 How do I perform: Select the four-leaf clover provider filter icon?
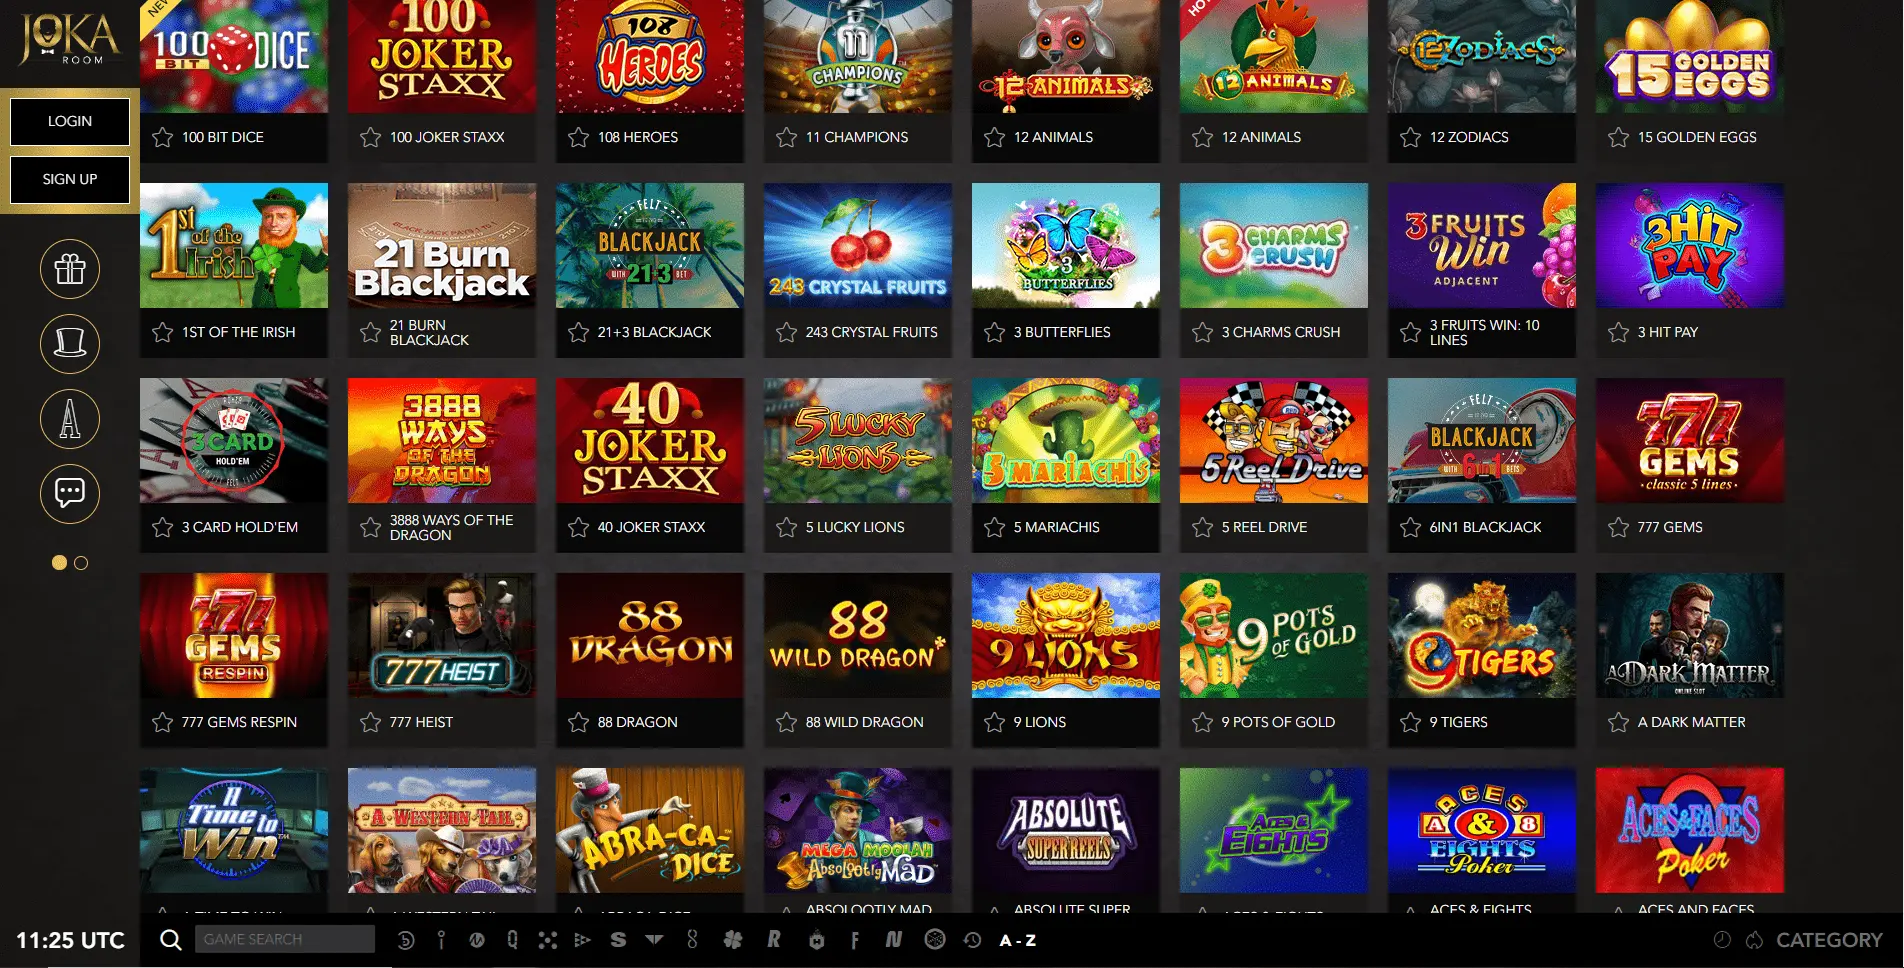click(x=733, y=940)
